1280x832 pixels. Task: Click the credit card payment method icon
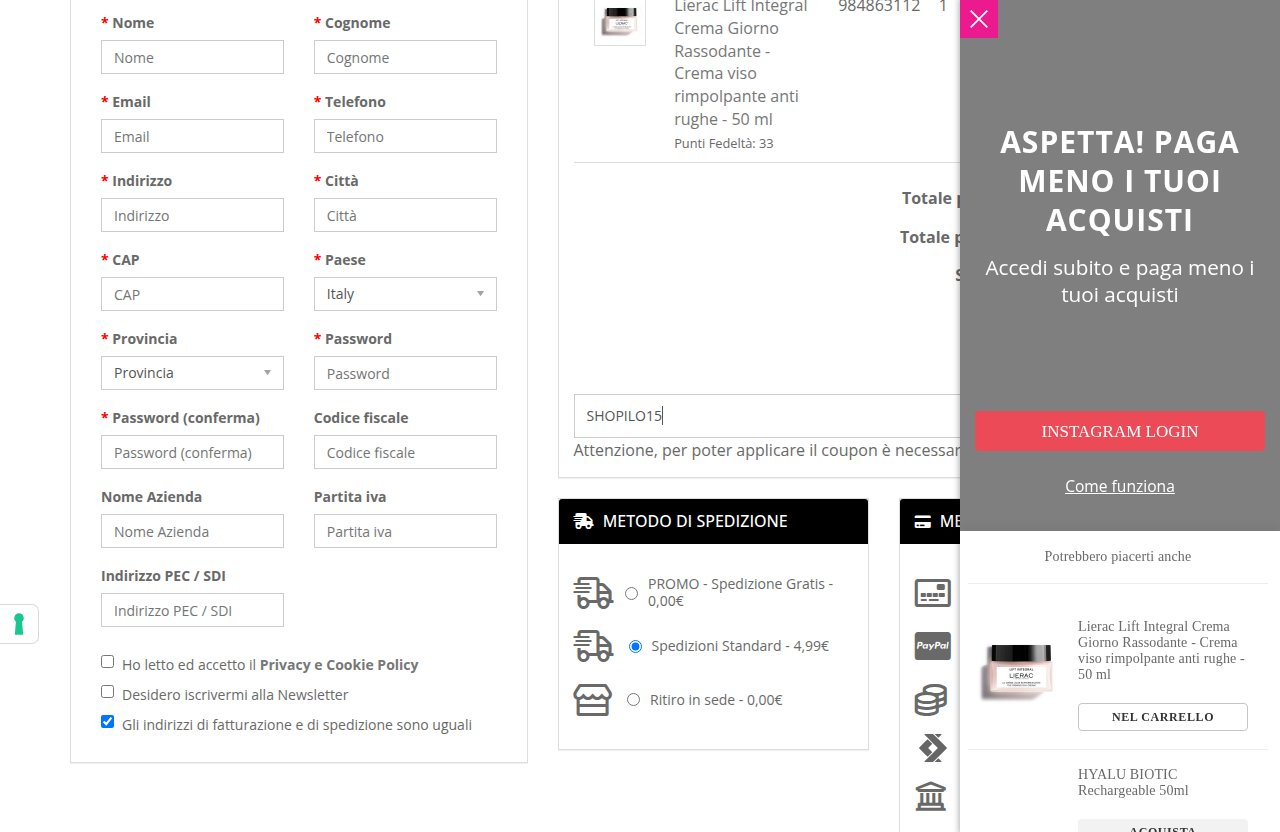click(x=933, y=593)
